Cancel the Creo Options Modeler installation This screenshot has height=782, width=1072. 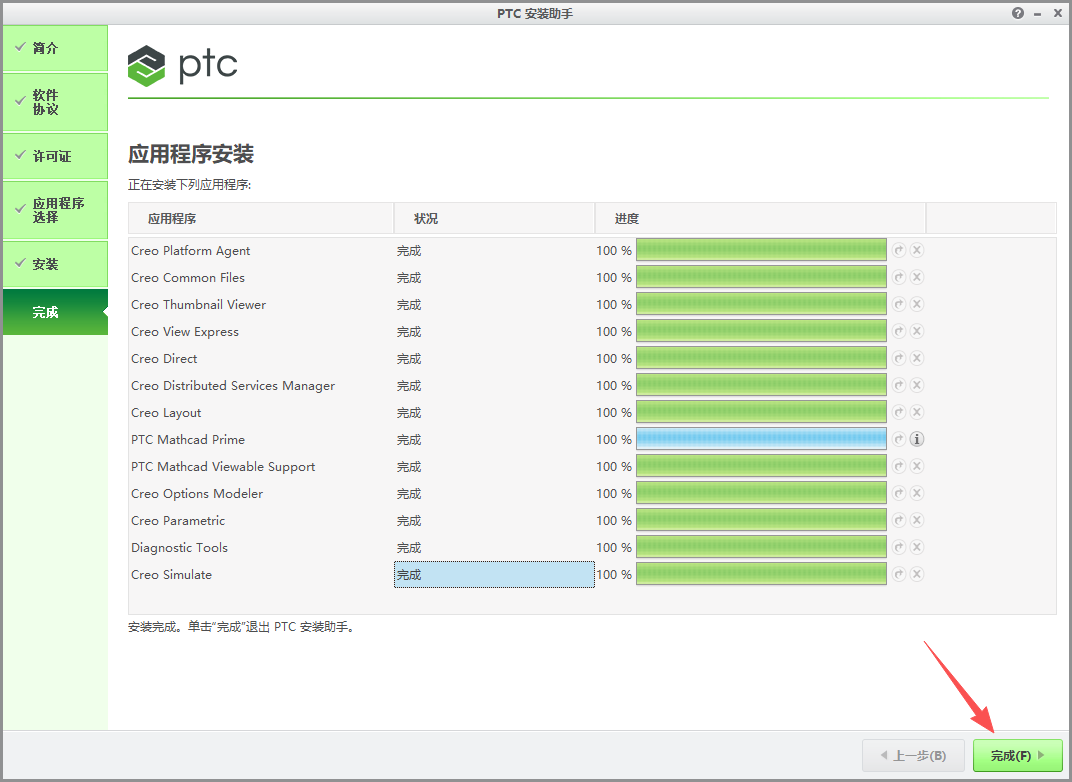[x=918, y=493]
